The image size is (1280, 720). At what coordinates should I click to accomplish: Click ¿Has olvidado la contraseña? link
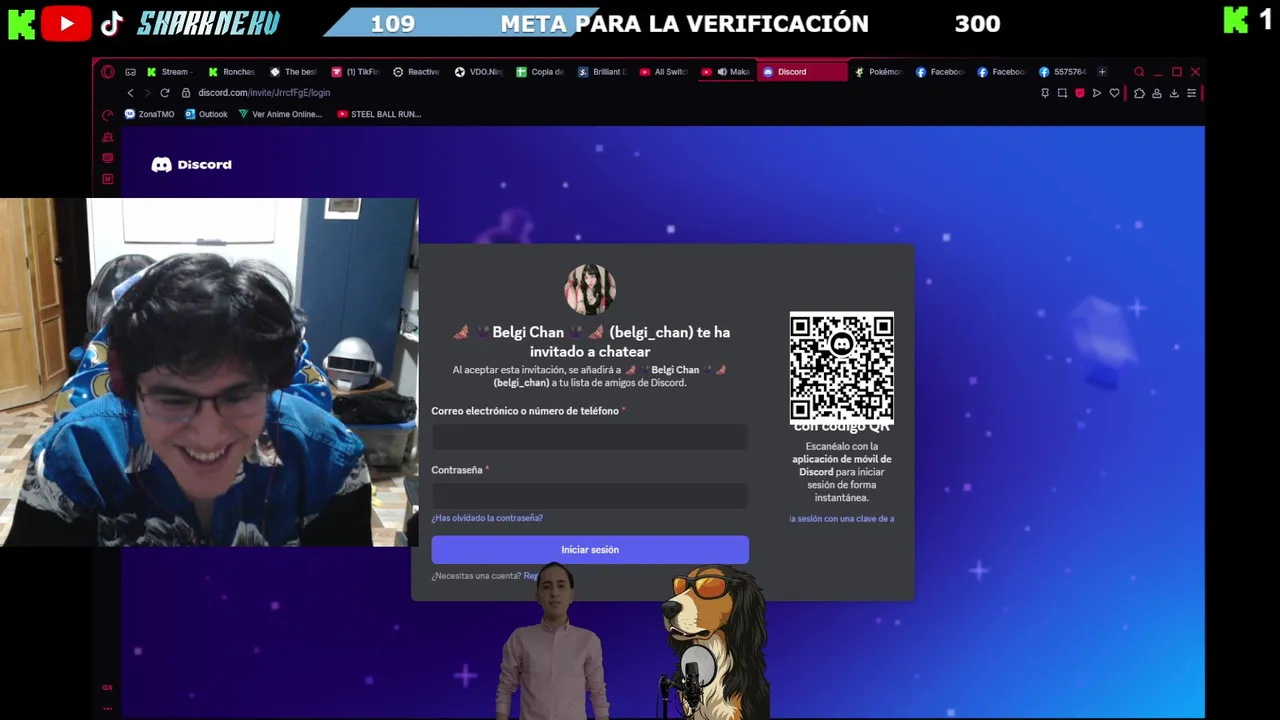coord(487,518)
